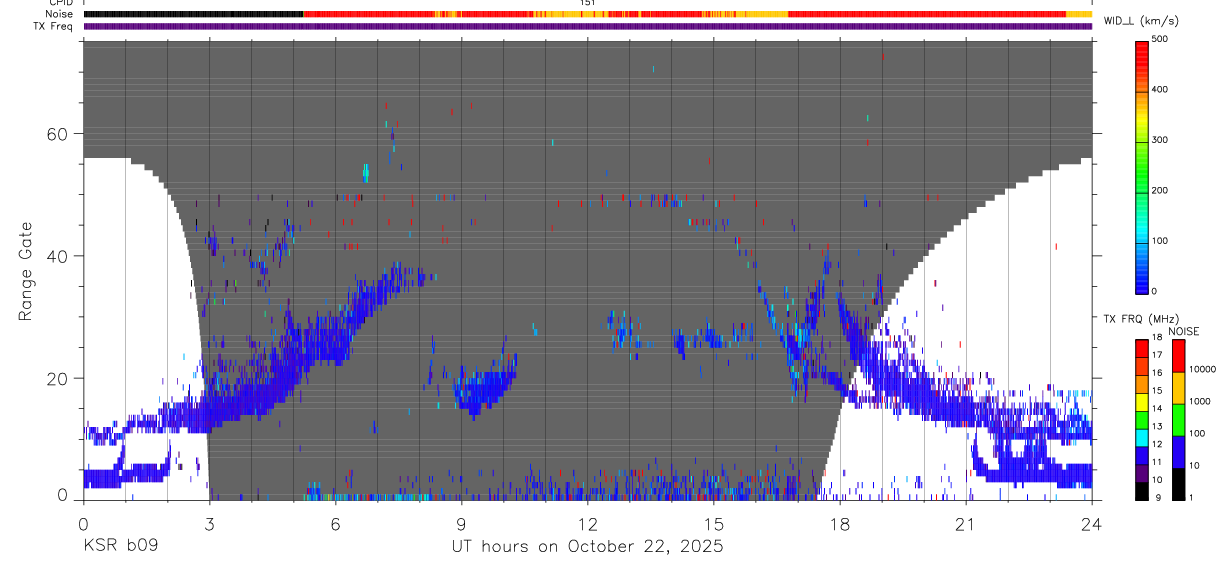Image resolution: width=1228 pixels, height=567 pixels.
Task: Select the "40" range gate tick label
Action: point(58,256)
